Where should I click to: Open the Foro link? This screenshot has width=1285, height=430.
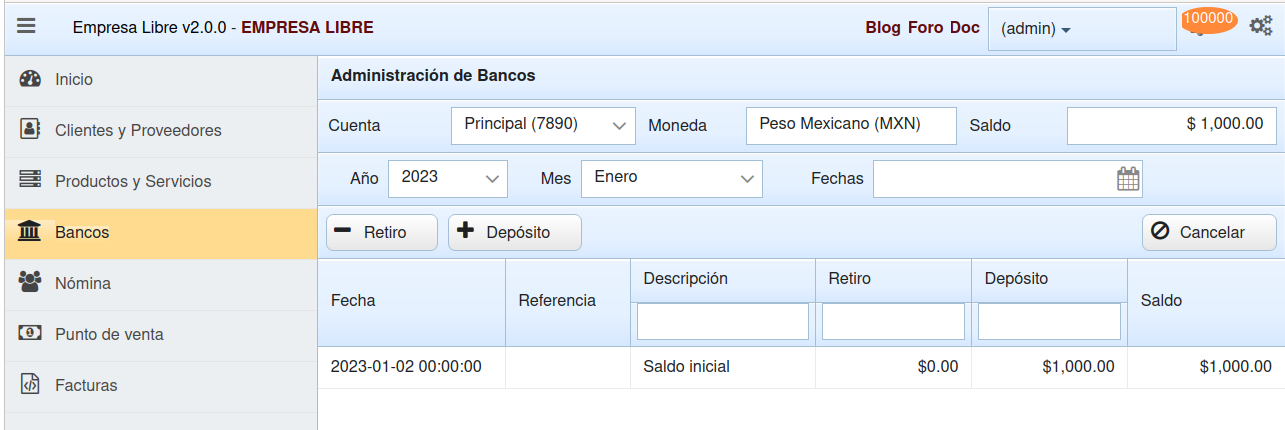coord(925,28)
